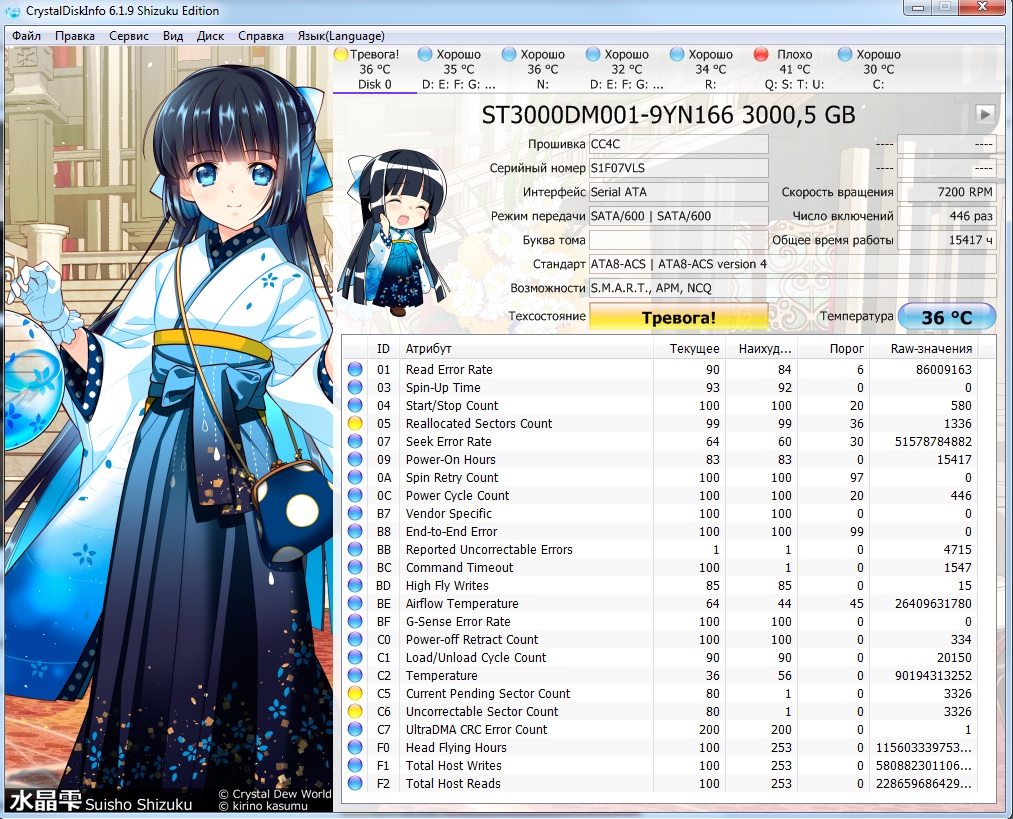Select the 35 °C disk tab

(x=459, y=69)
